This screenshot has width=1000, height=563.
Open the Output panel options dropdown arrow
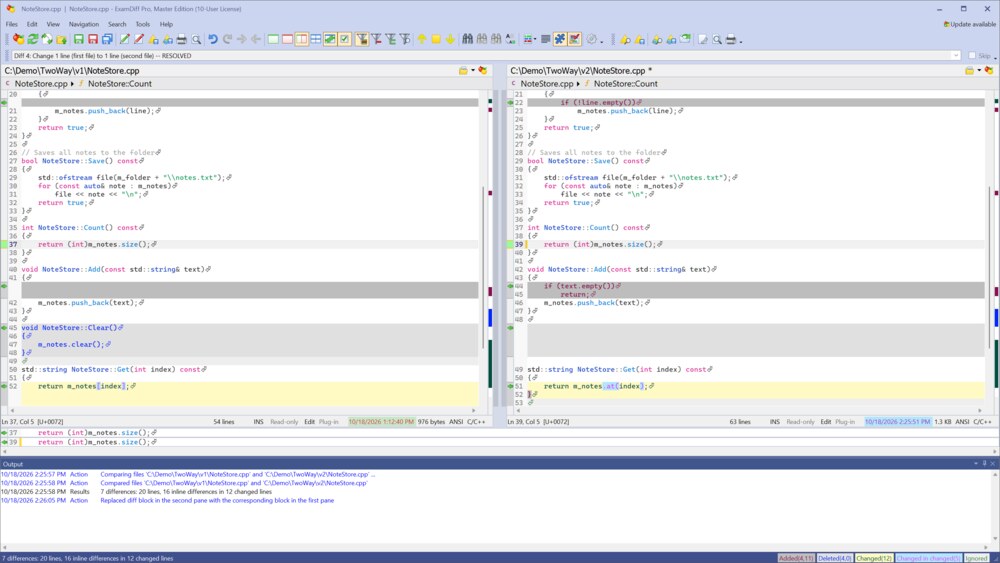click(x=976, y=464)
